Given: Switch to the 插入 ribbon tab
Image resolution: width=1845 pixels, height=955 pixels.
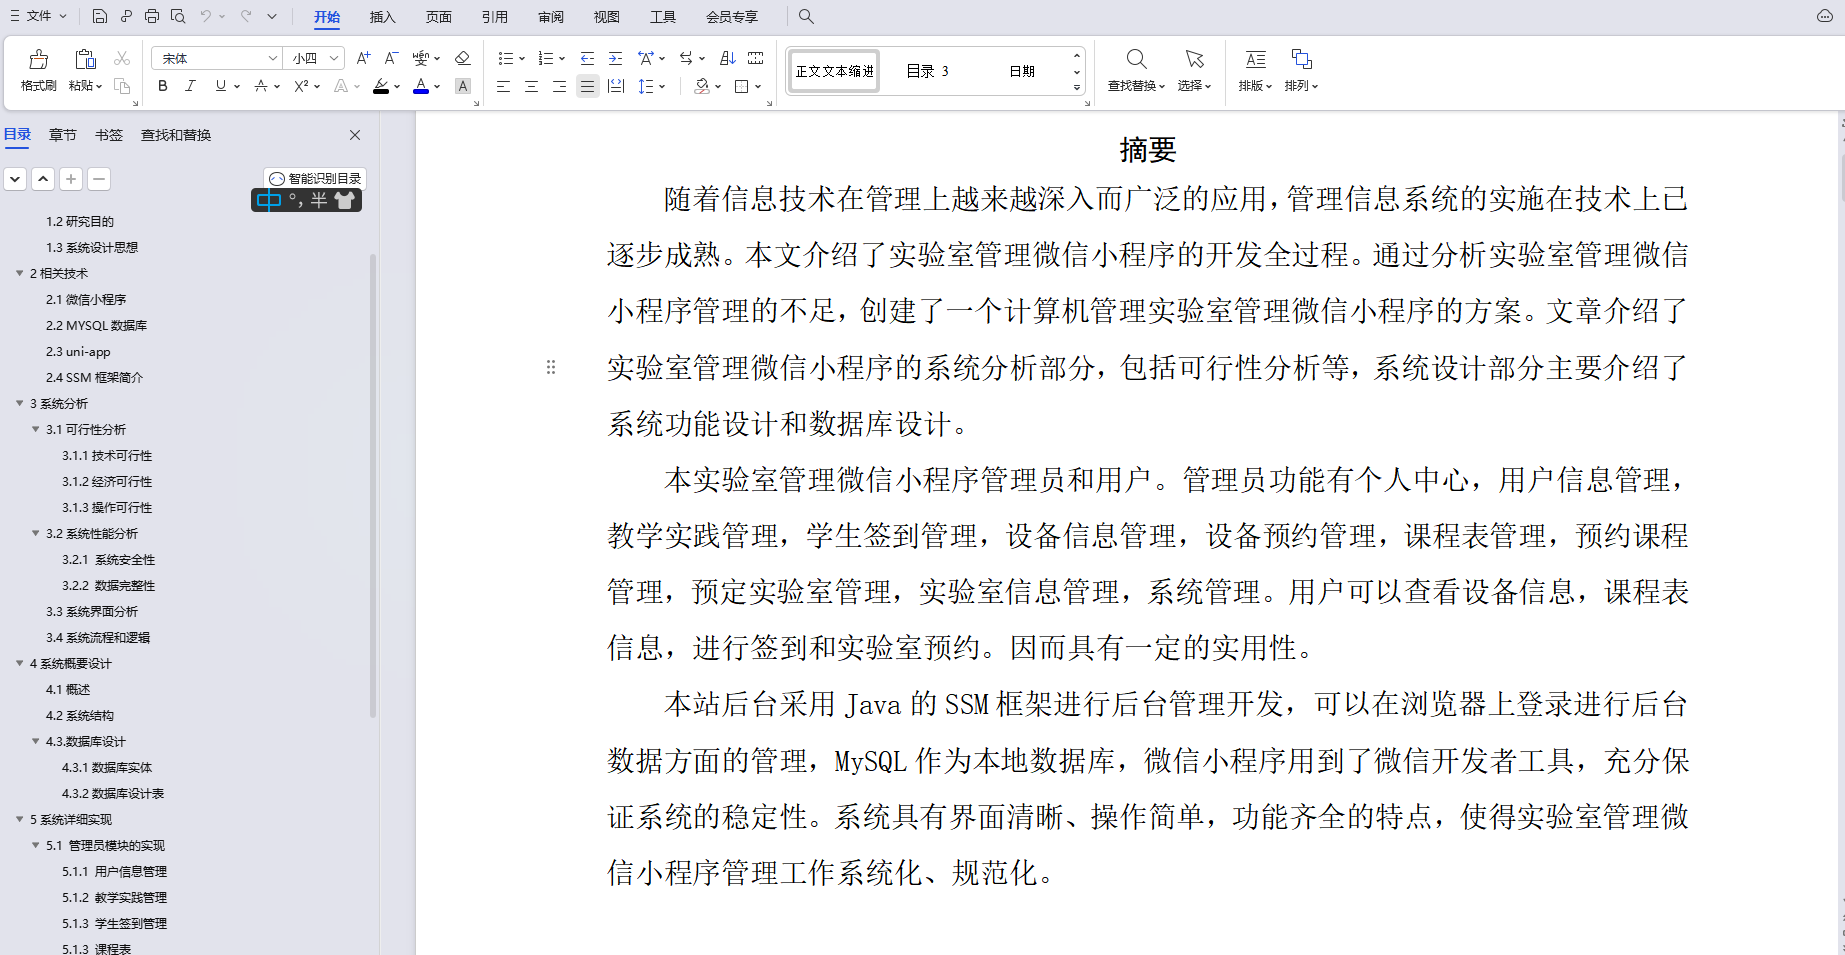Looking at the screenshot, I should 382,17.
